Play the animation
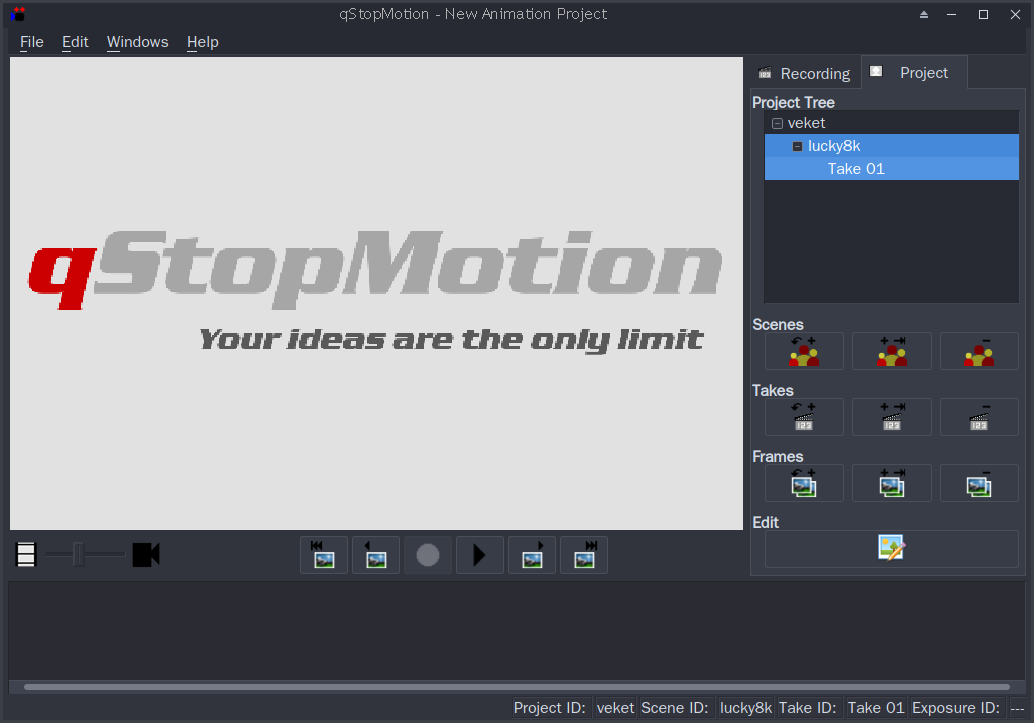The image size is (1034, 723). [x=479, y=555]
